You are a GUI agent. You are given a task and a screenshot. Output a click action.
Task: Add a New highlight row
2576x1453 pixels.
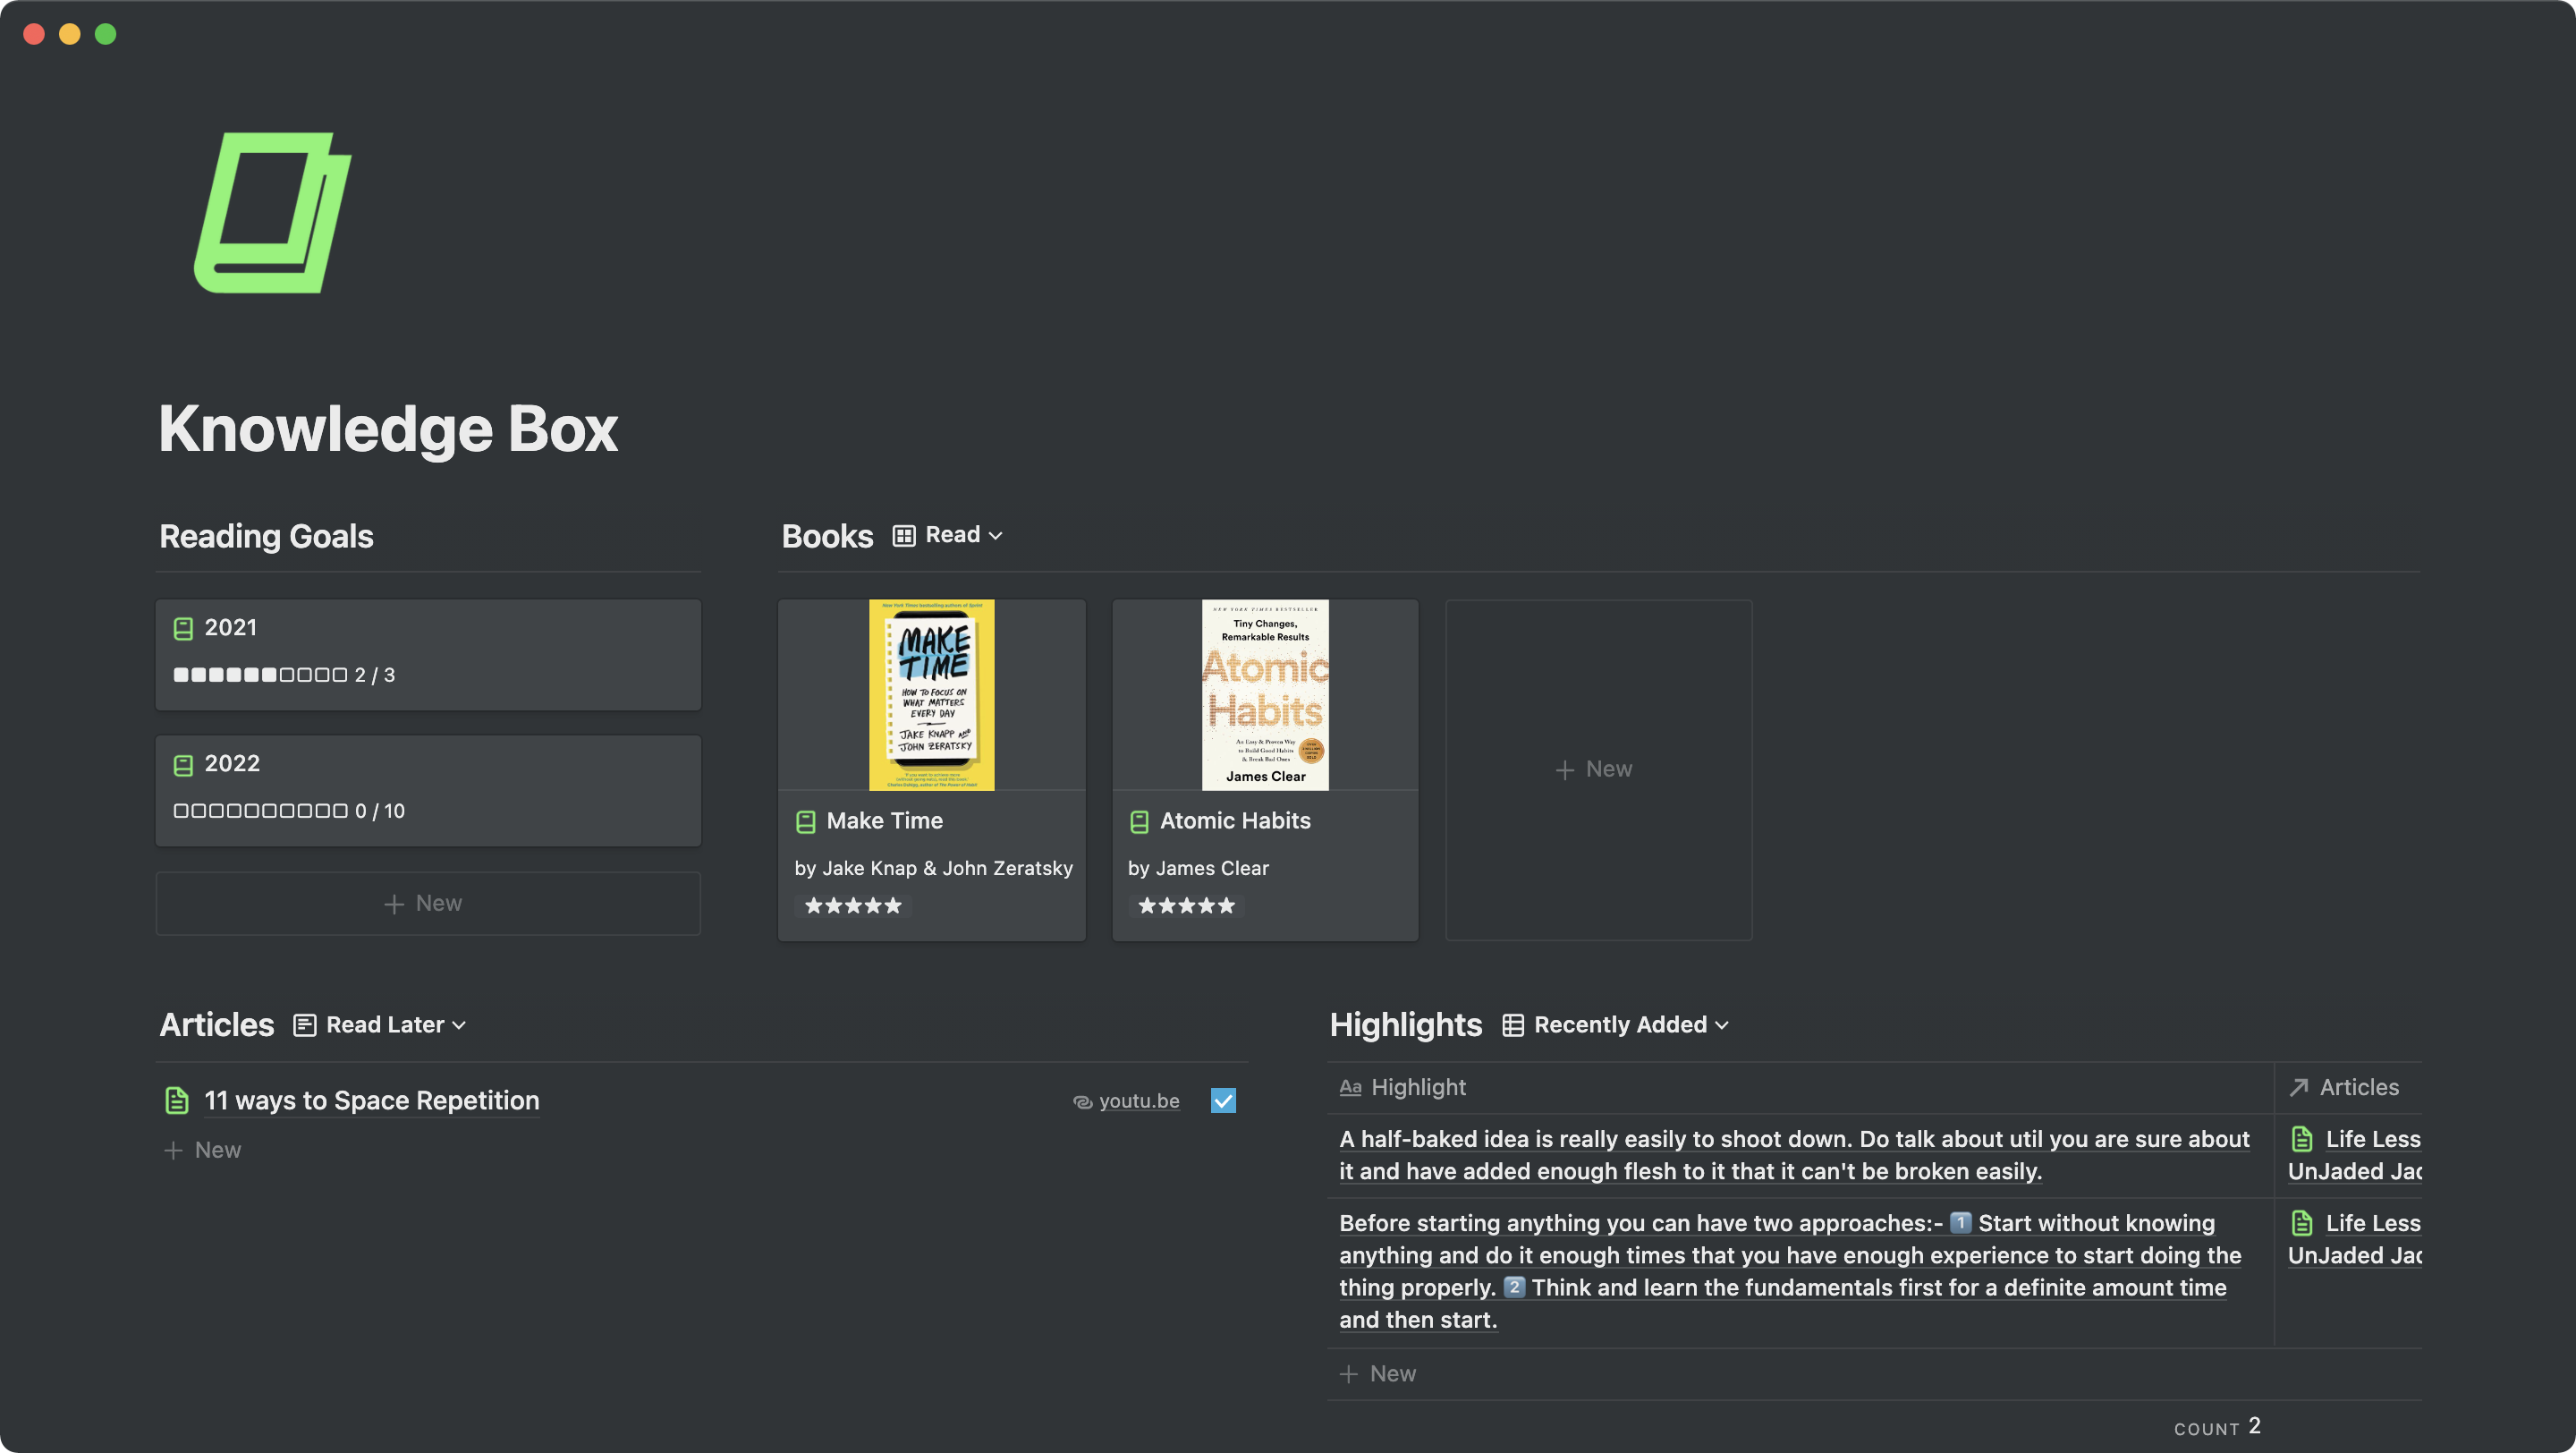click(x=1391, y=1373)
